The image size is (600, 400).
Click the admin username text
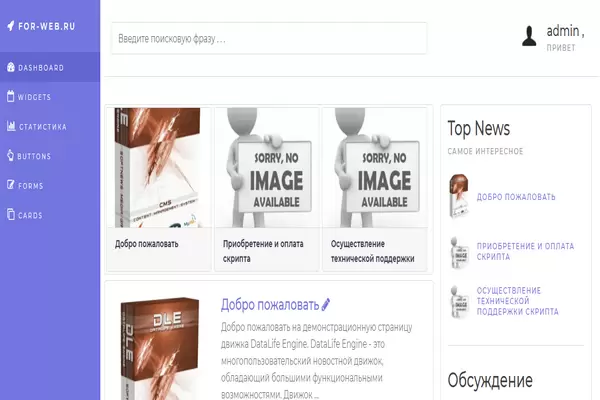(x=565, y=33)
